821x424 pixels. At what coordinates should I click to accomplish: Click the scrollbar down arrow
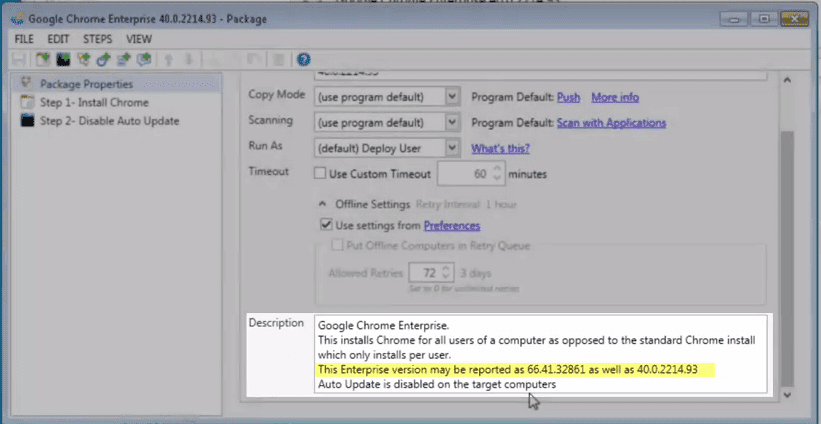(787, 395)
